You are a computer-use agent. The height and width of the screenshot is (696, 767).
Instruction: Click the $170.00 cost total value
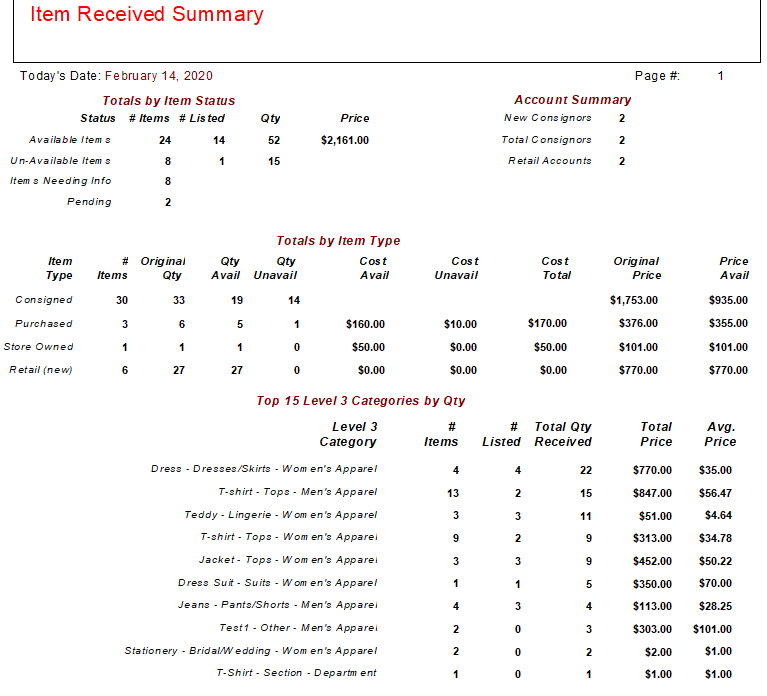click(547, 323)
